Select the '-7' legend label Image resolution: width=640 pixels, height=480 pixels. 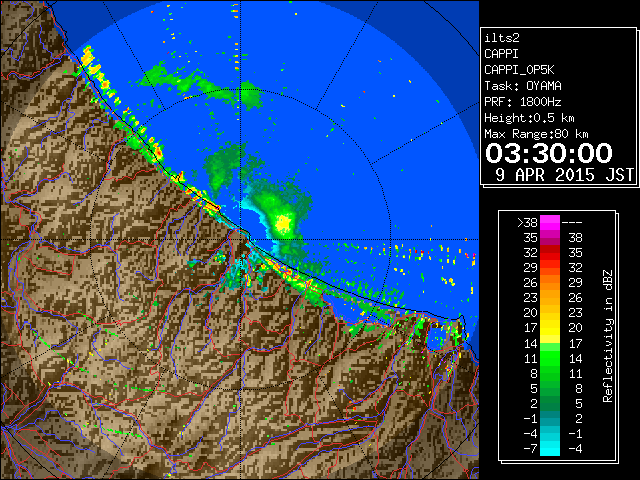[530, 449]
